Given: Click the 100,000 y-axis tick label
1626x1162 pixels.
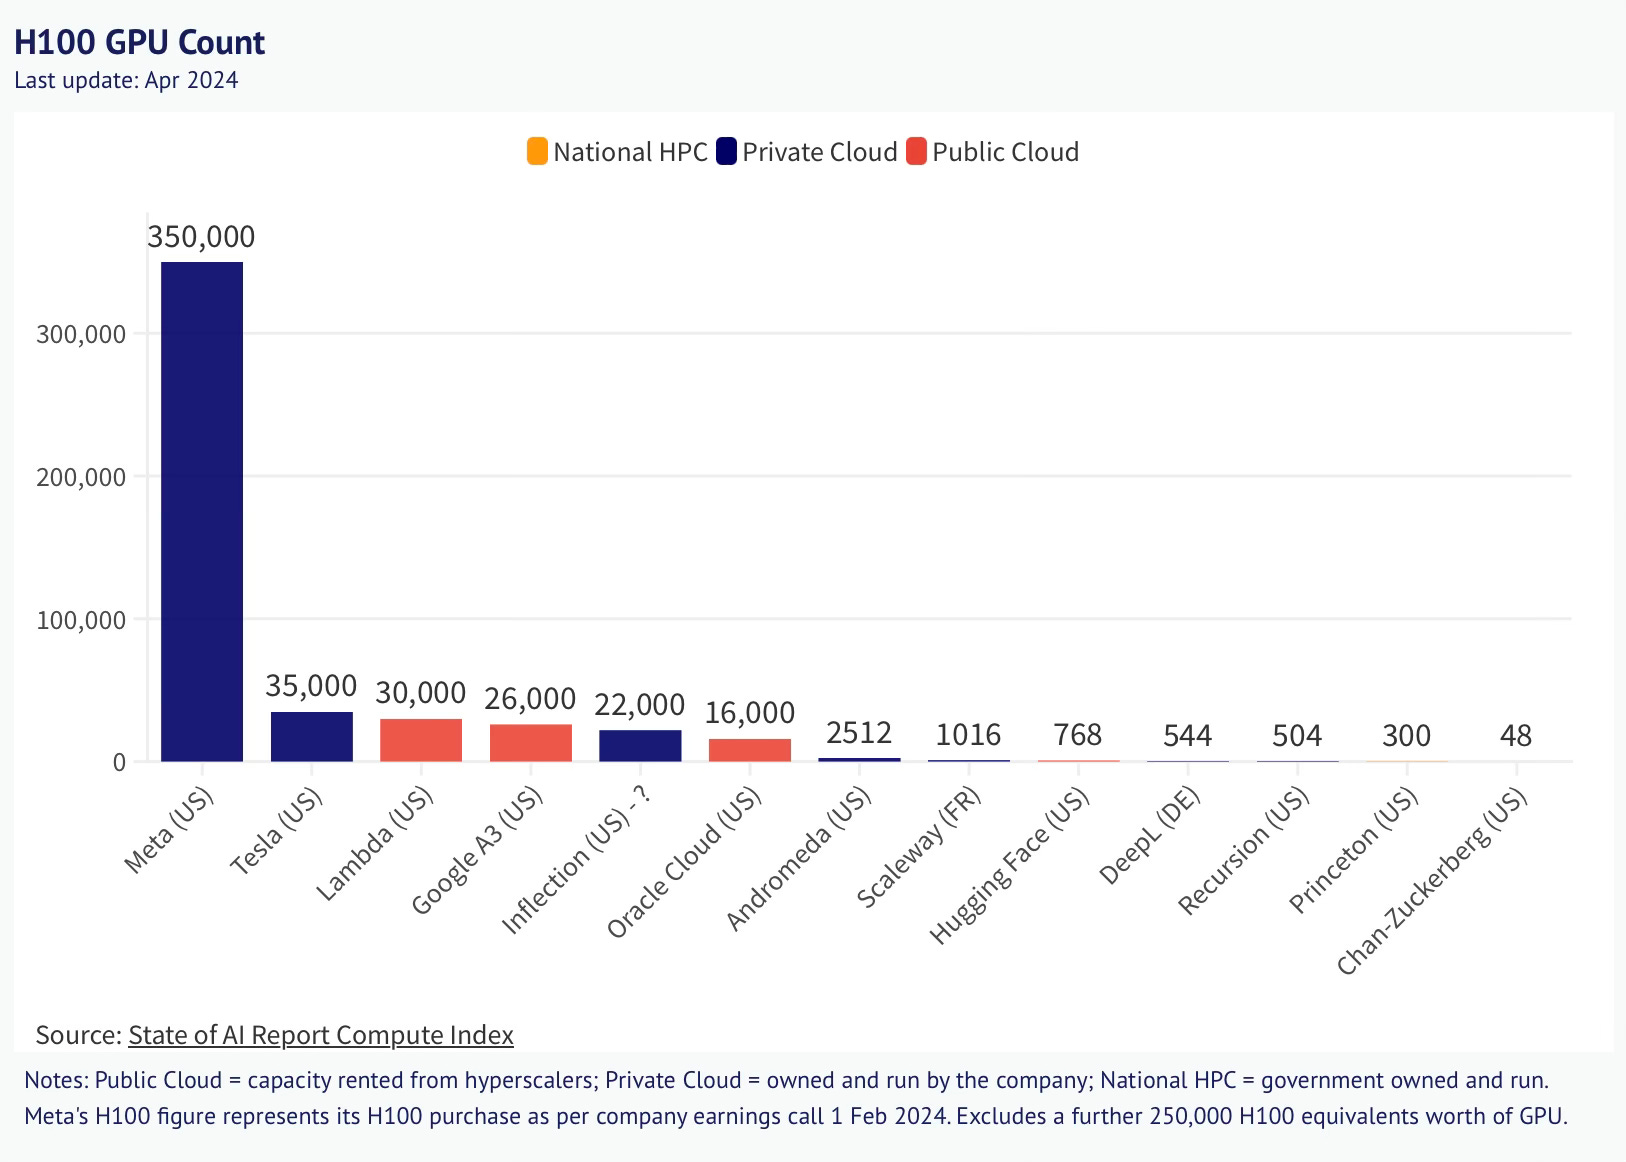Looking at the screenshot, I should [81, 620].
